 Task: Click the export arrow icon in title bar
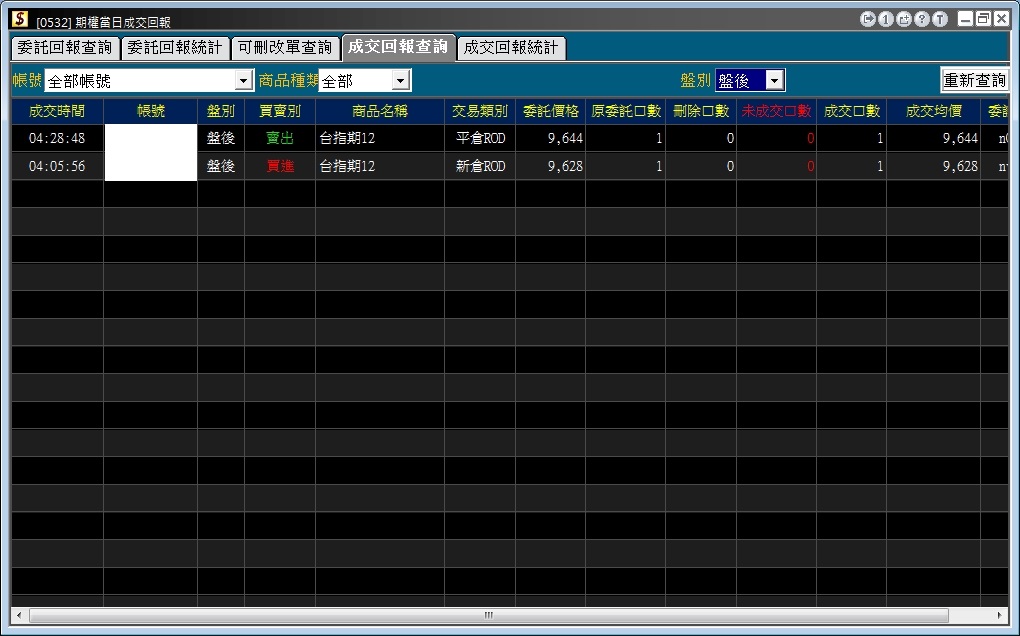click(x=867, y=20)
